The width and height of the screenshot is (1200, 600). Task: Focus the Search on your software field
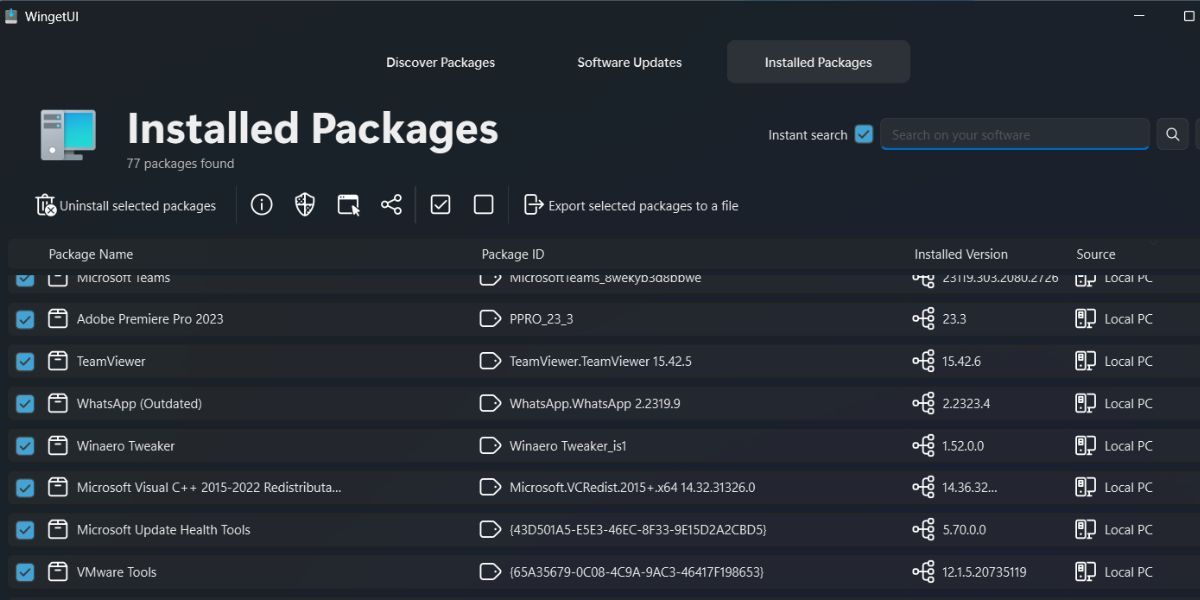tap(1014, 134)
